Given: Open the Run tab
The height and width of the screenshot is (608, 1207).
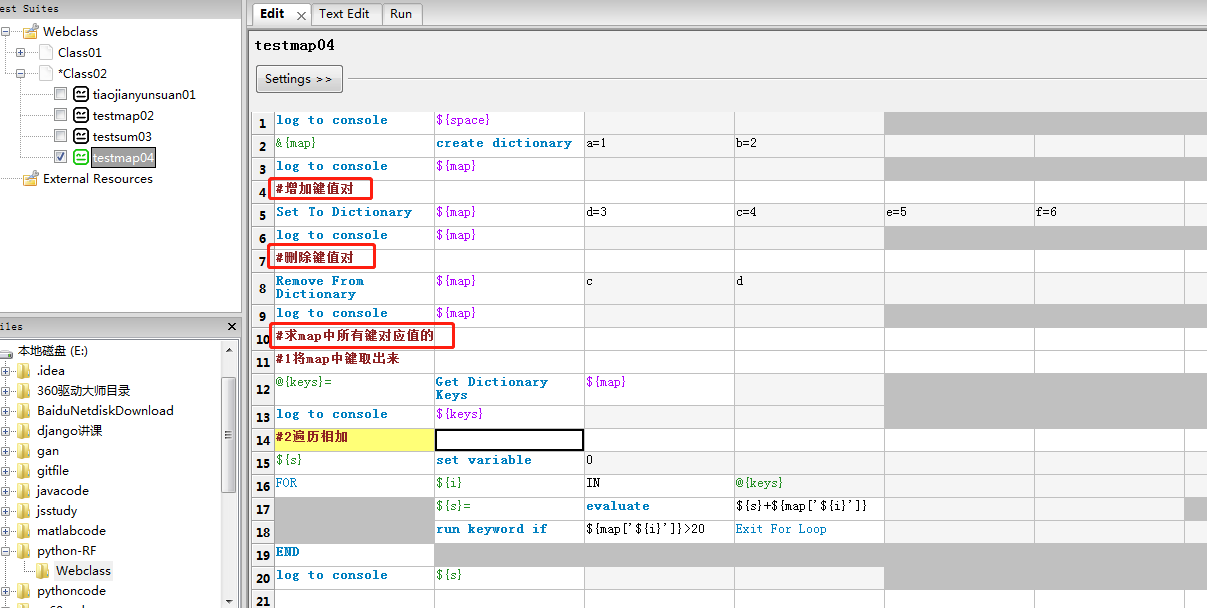Looking at the screenshot, I should tap(401, 14).
